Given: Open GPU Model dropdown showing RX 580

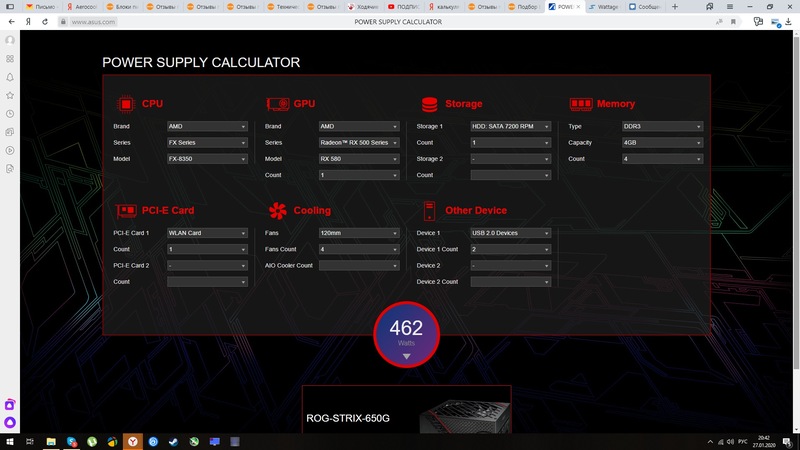Looking at the screenshot, I should tap(359, 159).
